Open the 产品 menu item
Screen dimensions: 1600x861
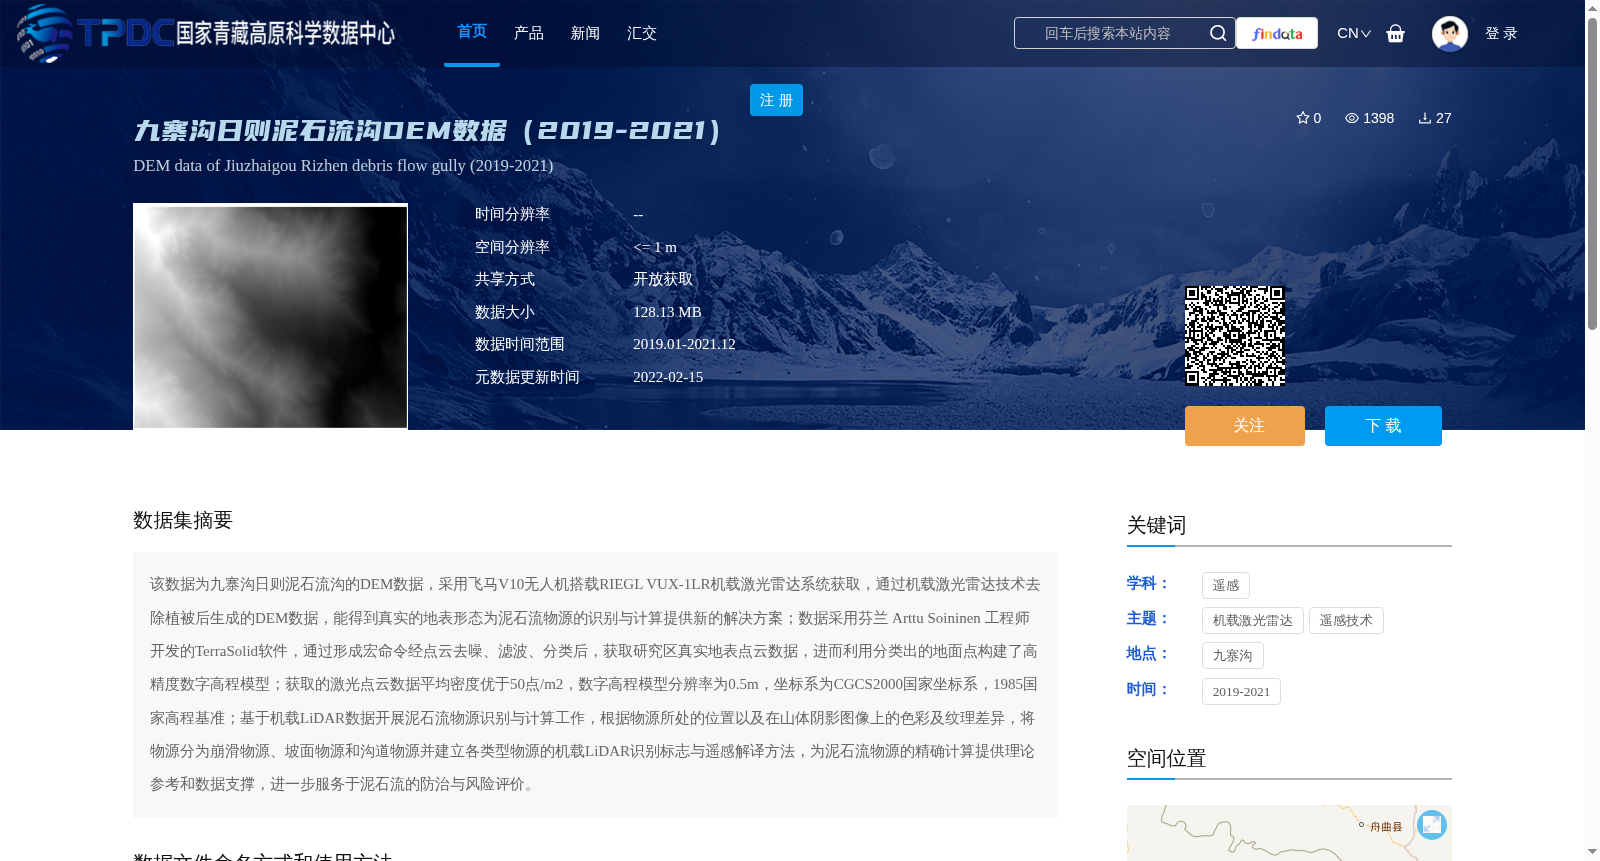529,33
